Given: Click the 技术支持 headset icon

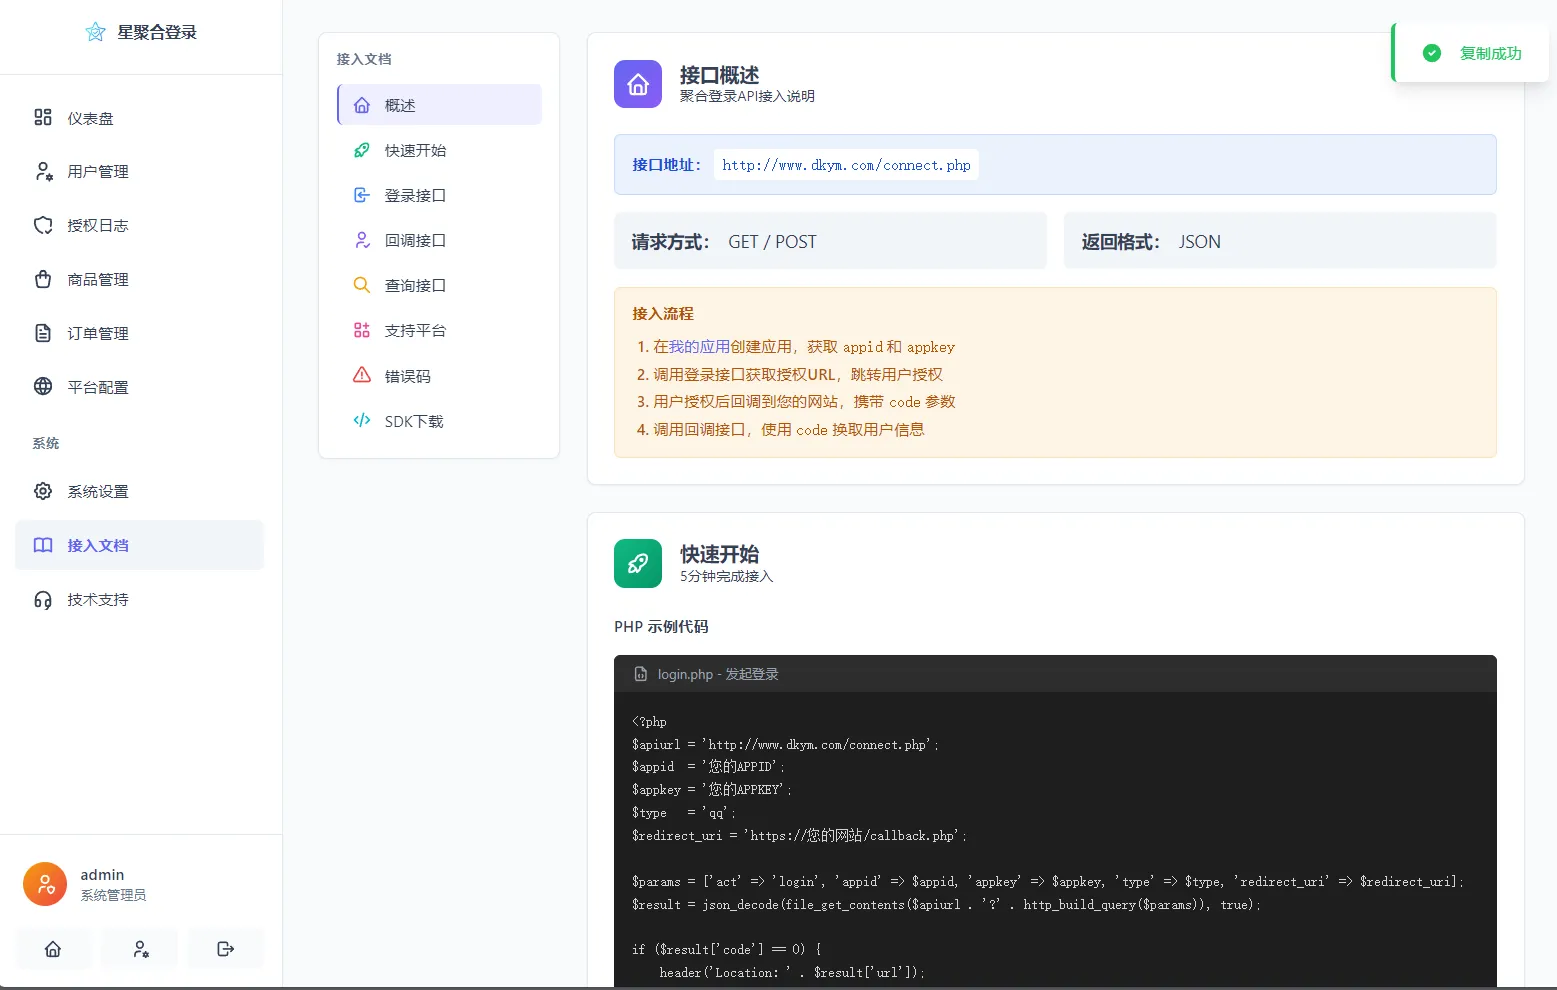Looking at the screenshot, I should [x=43, y=599].
